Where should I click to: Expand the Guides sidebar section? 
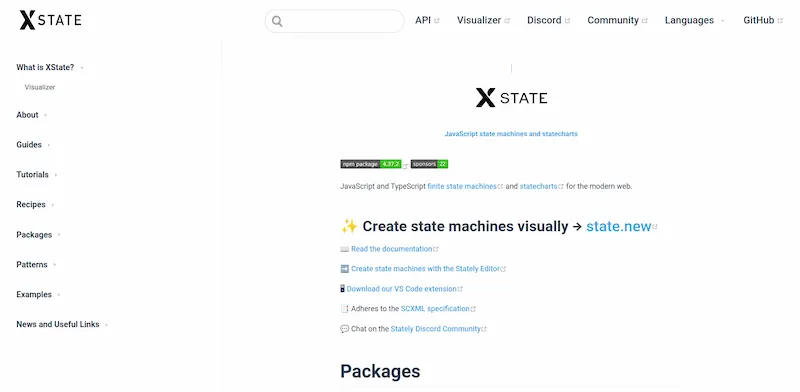point(33,145)
